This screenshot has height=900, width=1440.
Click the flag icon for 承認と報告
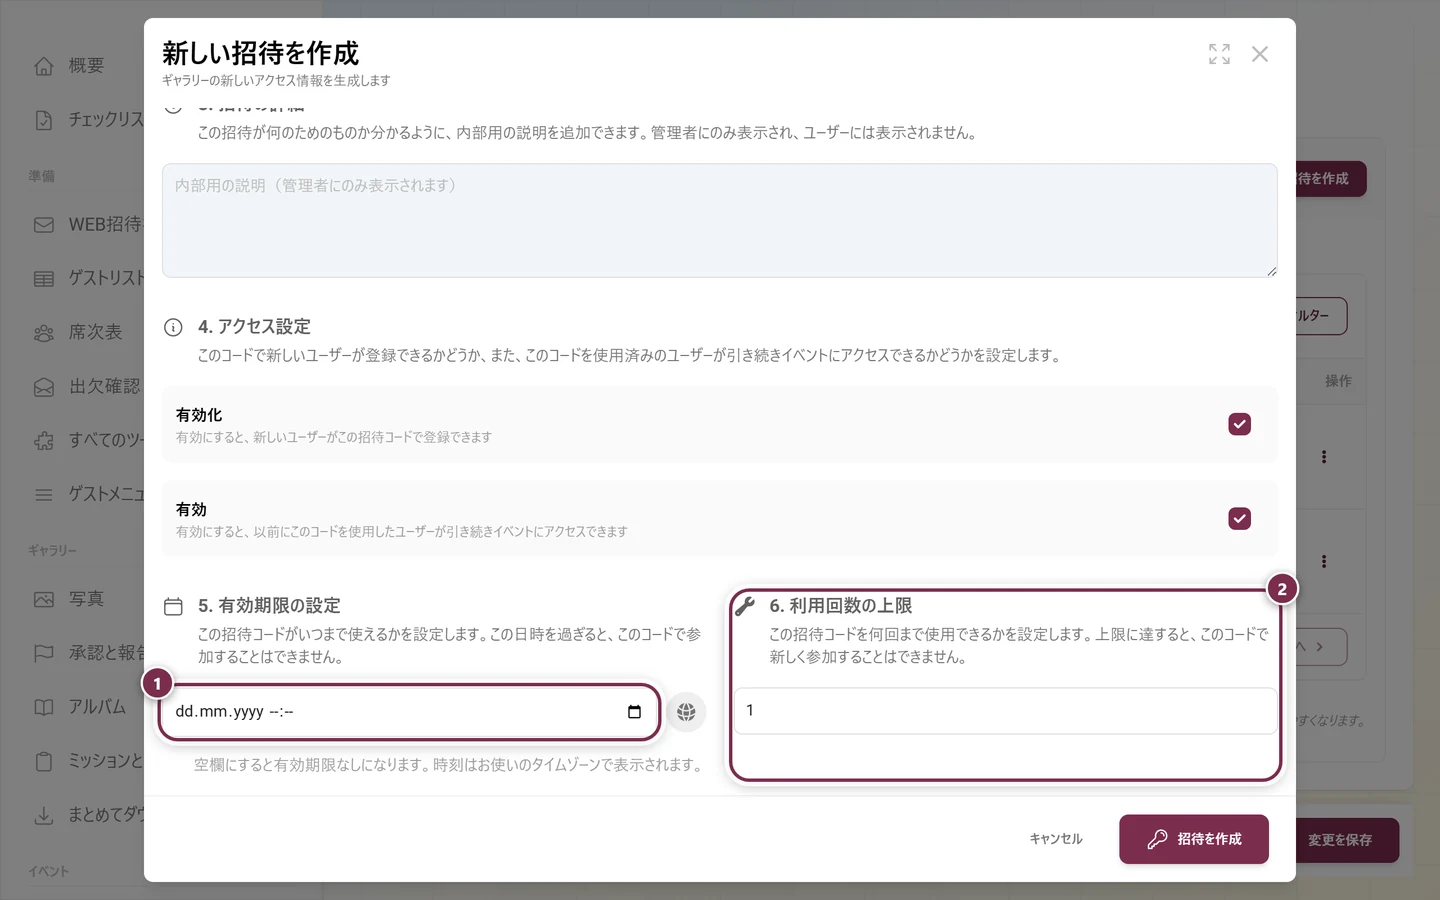click(x=44, y=653)
